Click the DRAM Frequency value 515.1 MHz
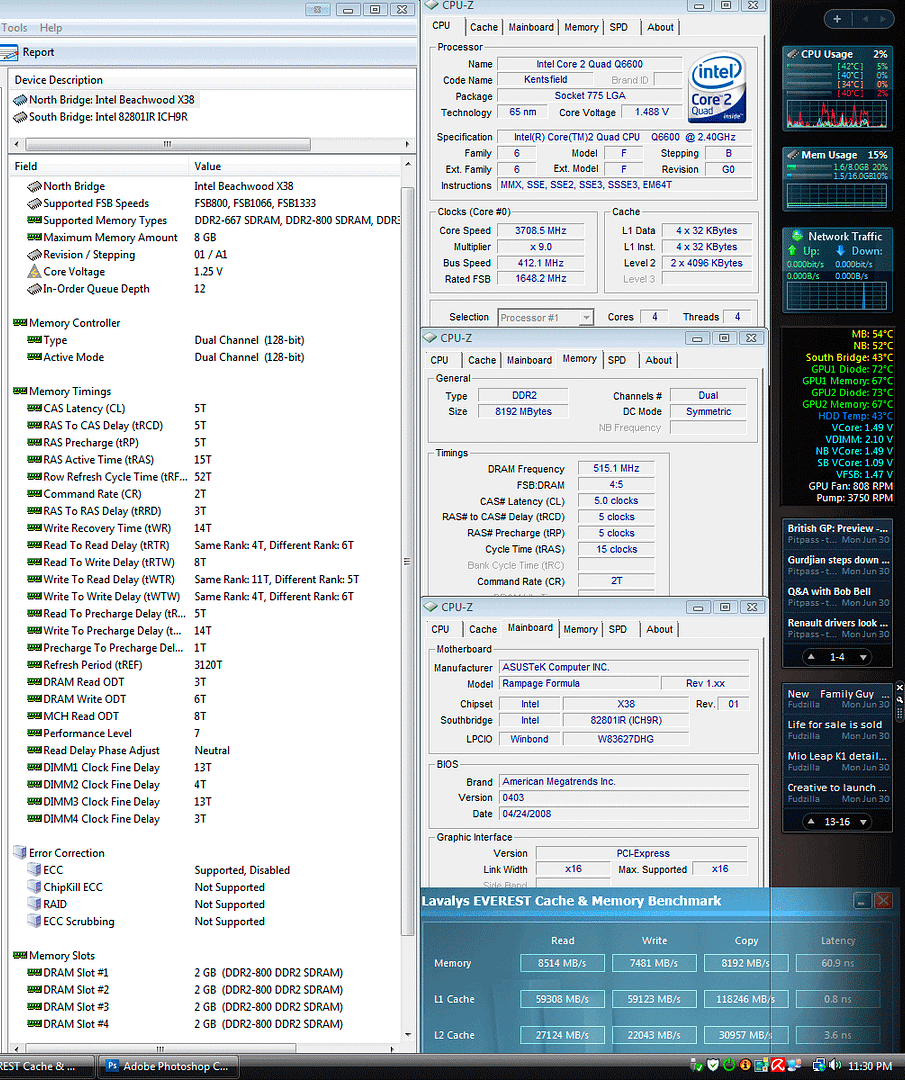 coord(616,468)
